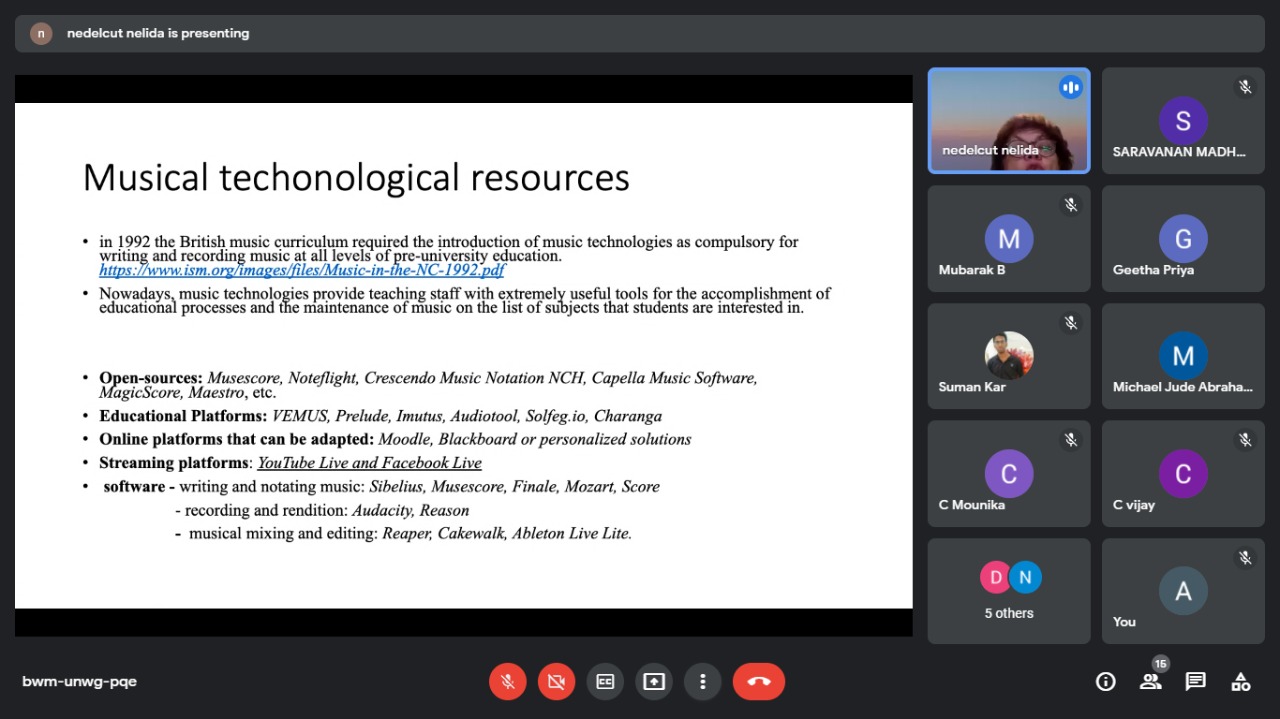Click the S avatar of SARAVANAN MADH...
The width and height of the screenshot is (1280, 719).
(x=1183, y=121)
